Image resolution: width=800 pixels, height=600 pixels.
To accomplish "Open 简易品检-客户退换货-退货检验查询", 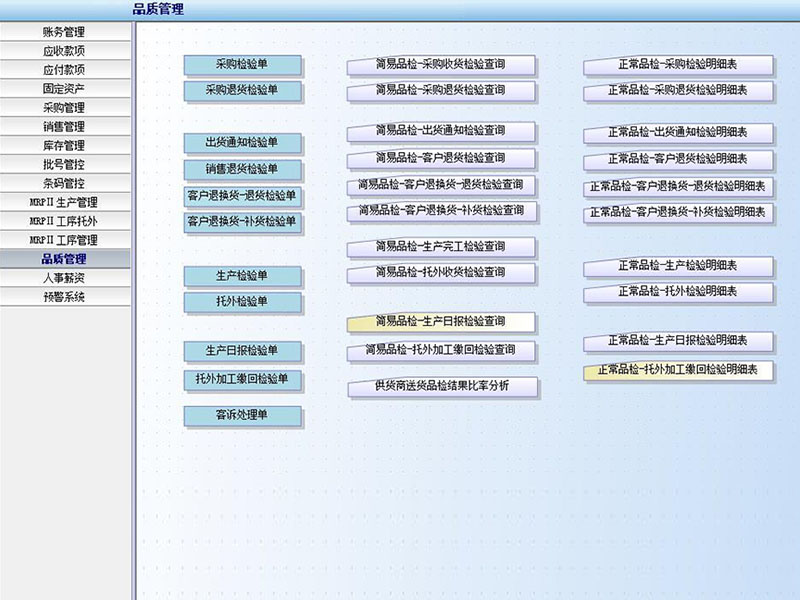I will [441, 185].
